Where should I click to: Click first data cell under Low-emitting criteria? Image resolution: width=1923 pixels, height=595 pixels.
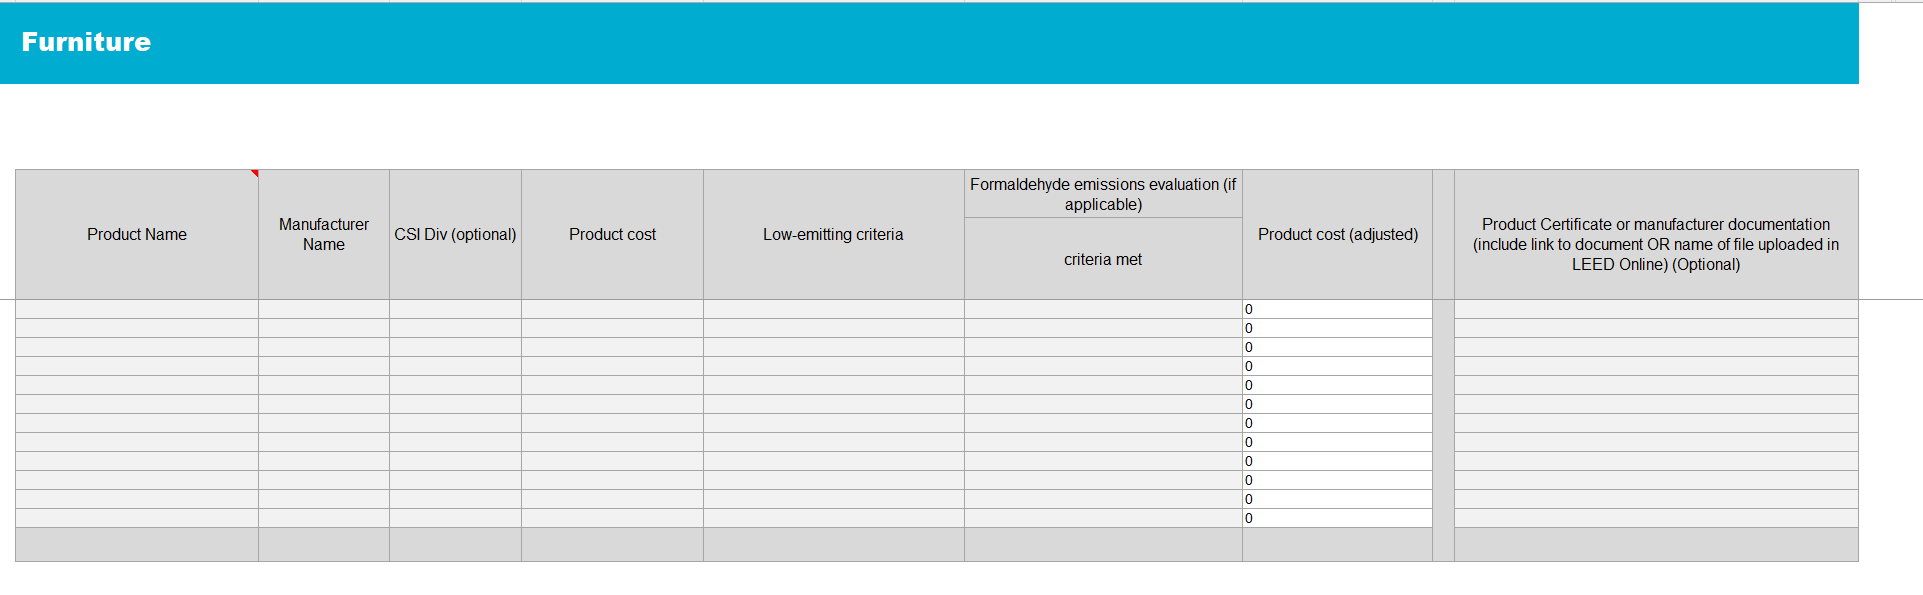pos(833,309)
